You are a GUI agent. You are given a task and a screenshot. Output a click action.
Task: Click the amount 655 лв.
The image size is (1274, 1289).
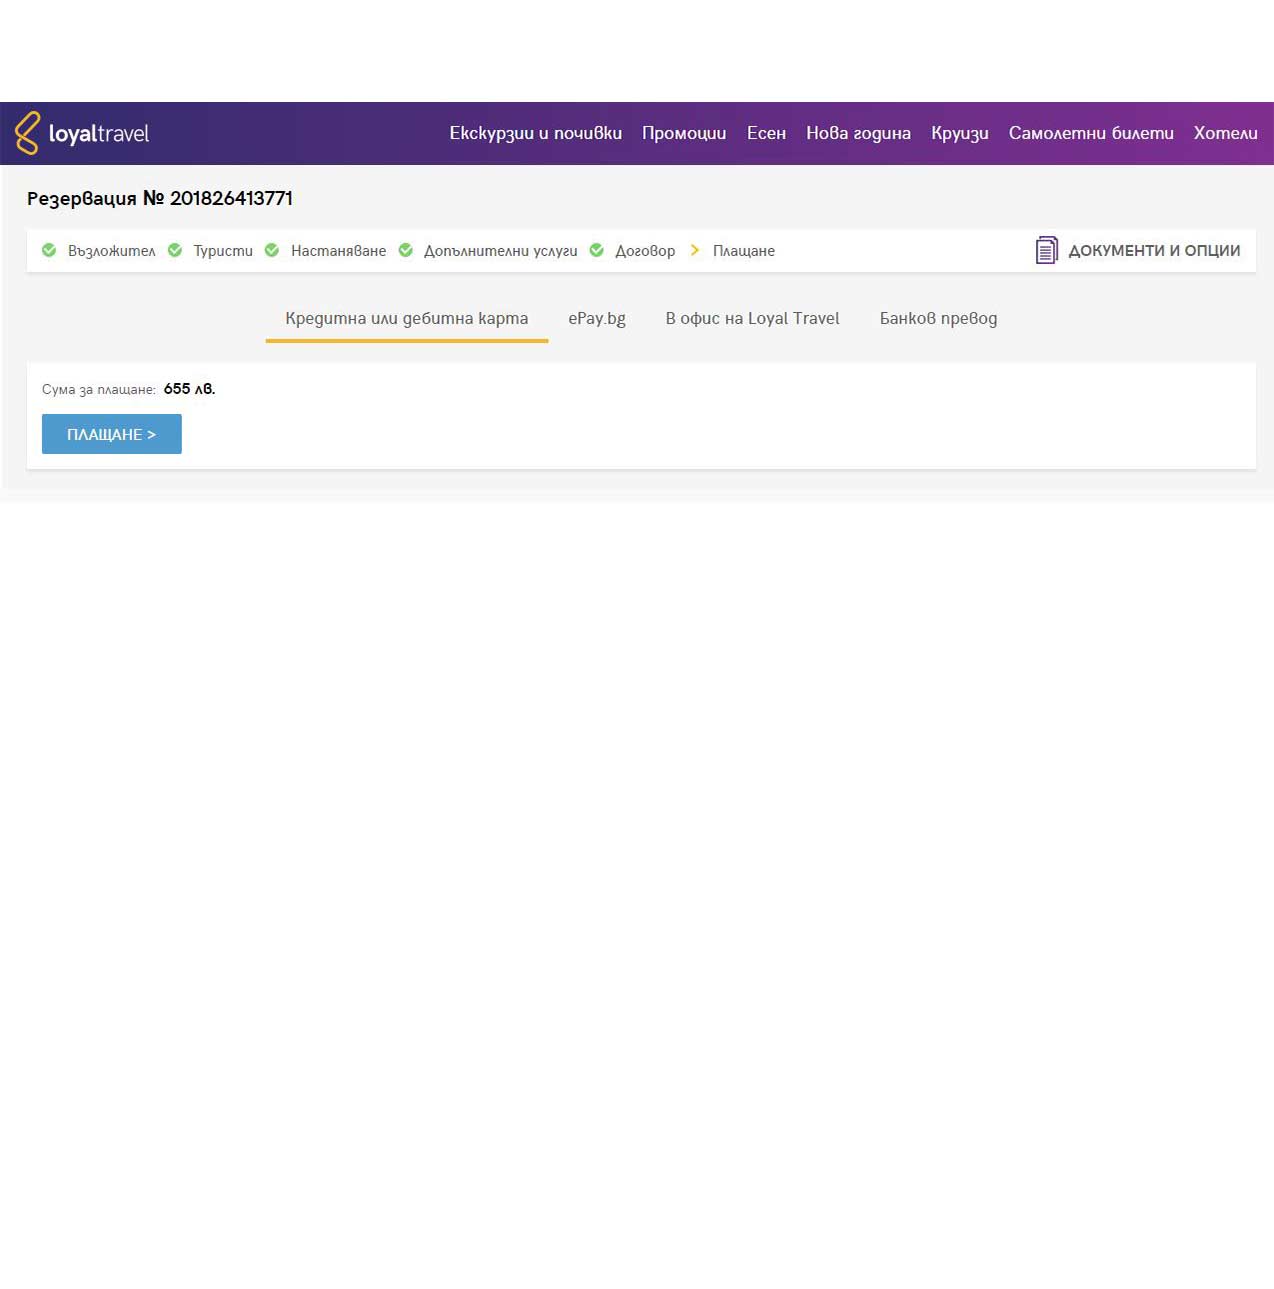coord(189,389)
